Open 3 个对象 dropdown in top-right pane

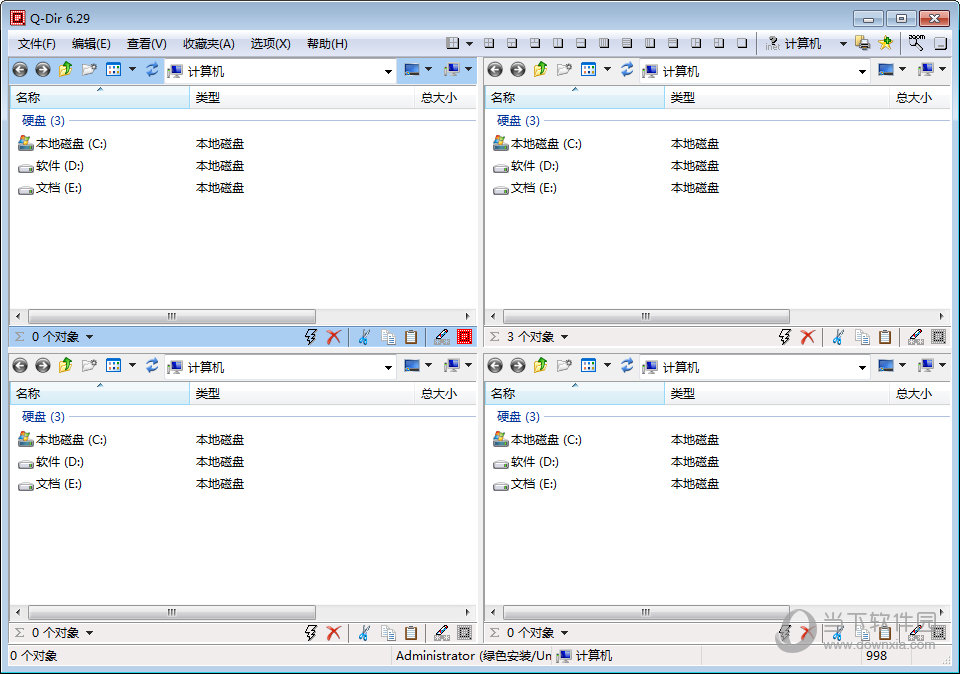click(564, 337)
